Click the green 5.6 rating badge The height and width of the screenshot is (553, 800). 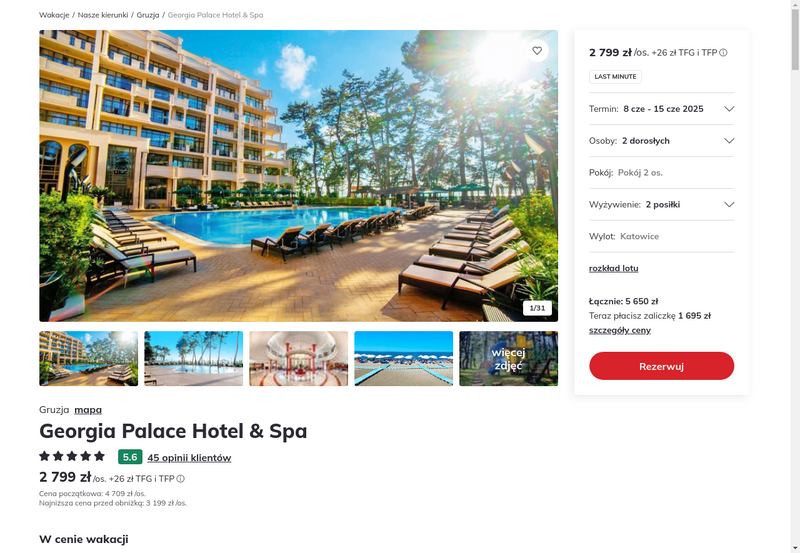tap(130, 457)
